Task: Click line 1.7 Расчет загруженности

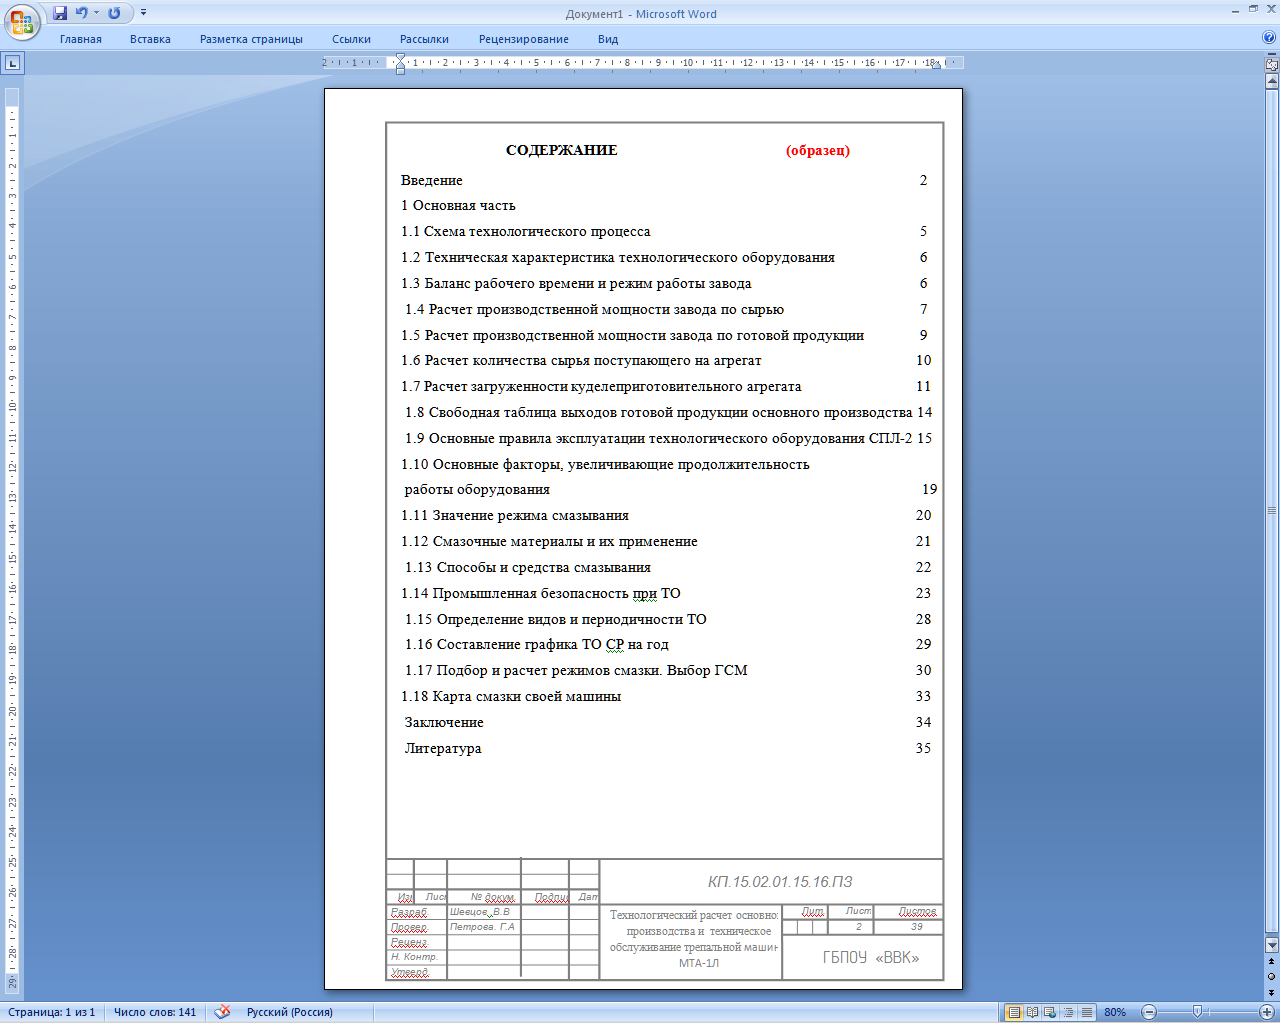Action: (601, 386)
